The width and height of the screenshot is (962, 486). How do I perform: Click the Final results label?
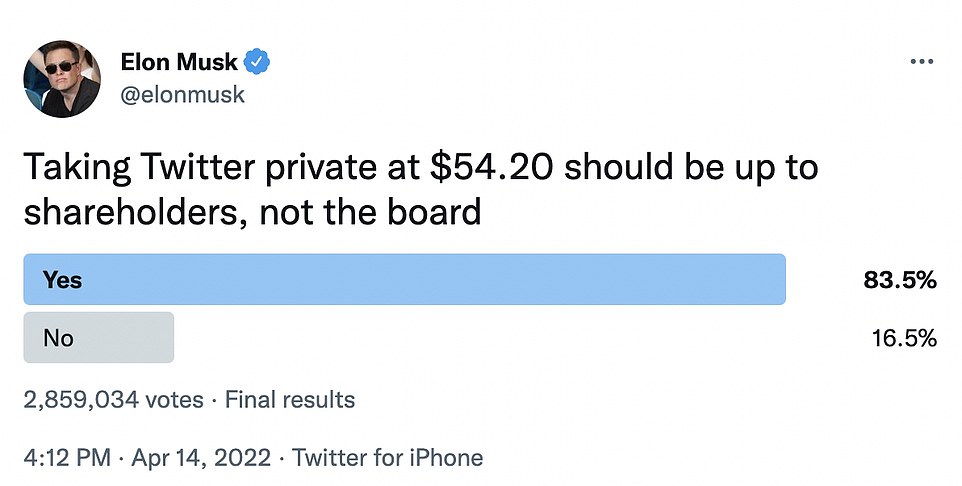point(289,401)
